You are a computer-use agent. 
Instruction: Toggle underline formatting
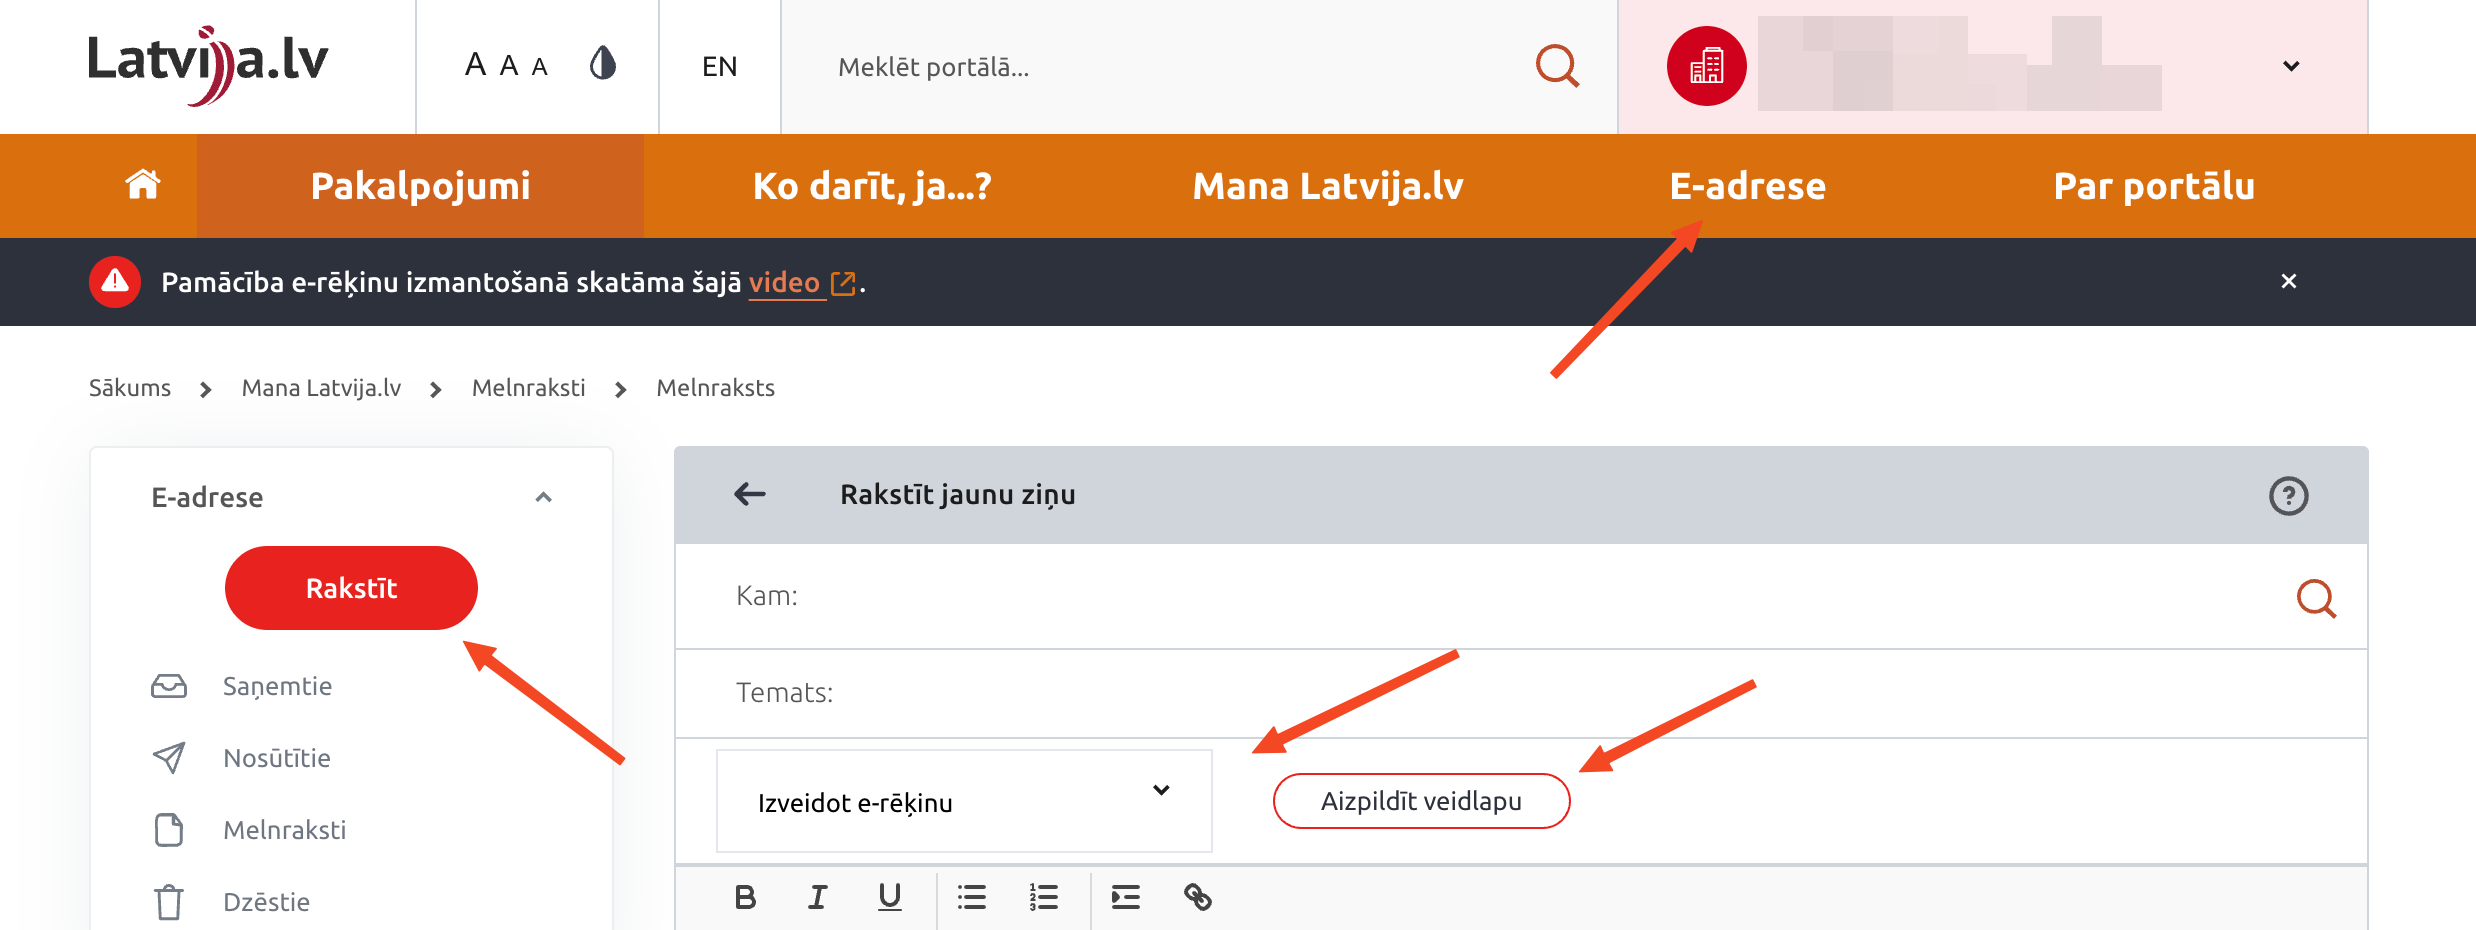click(x=889, y=897)
